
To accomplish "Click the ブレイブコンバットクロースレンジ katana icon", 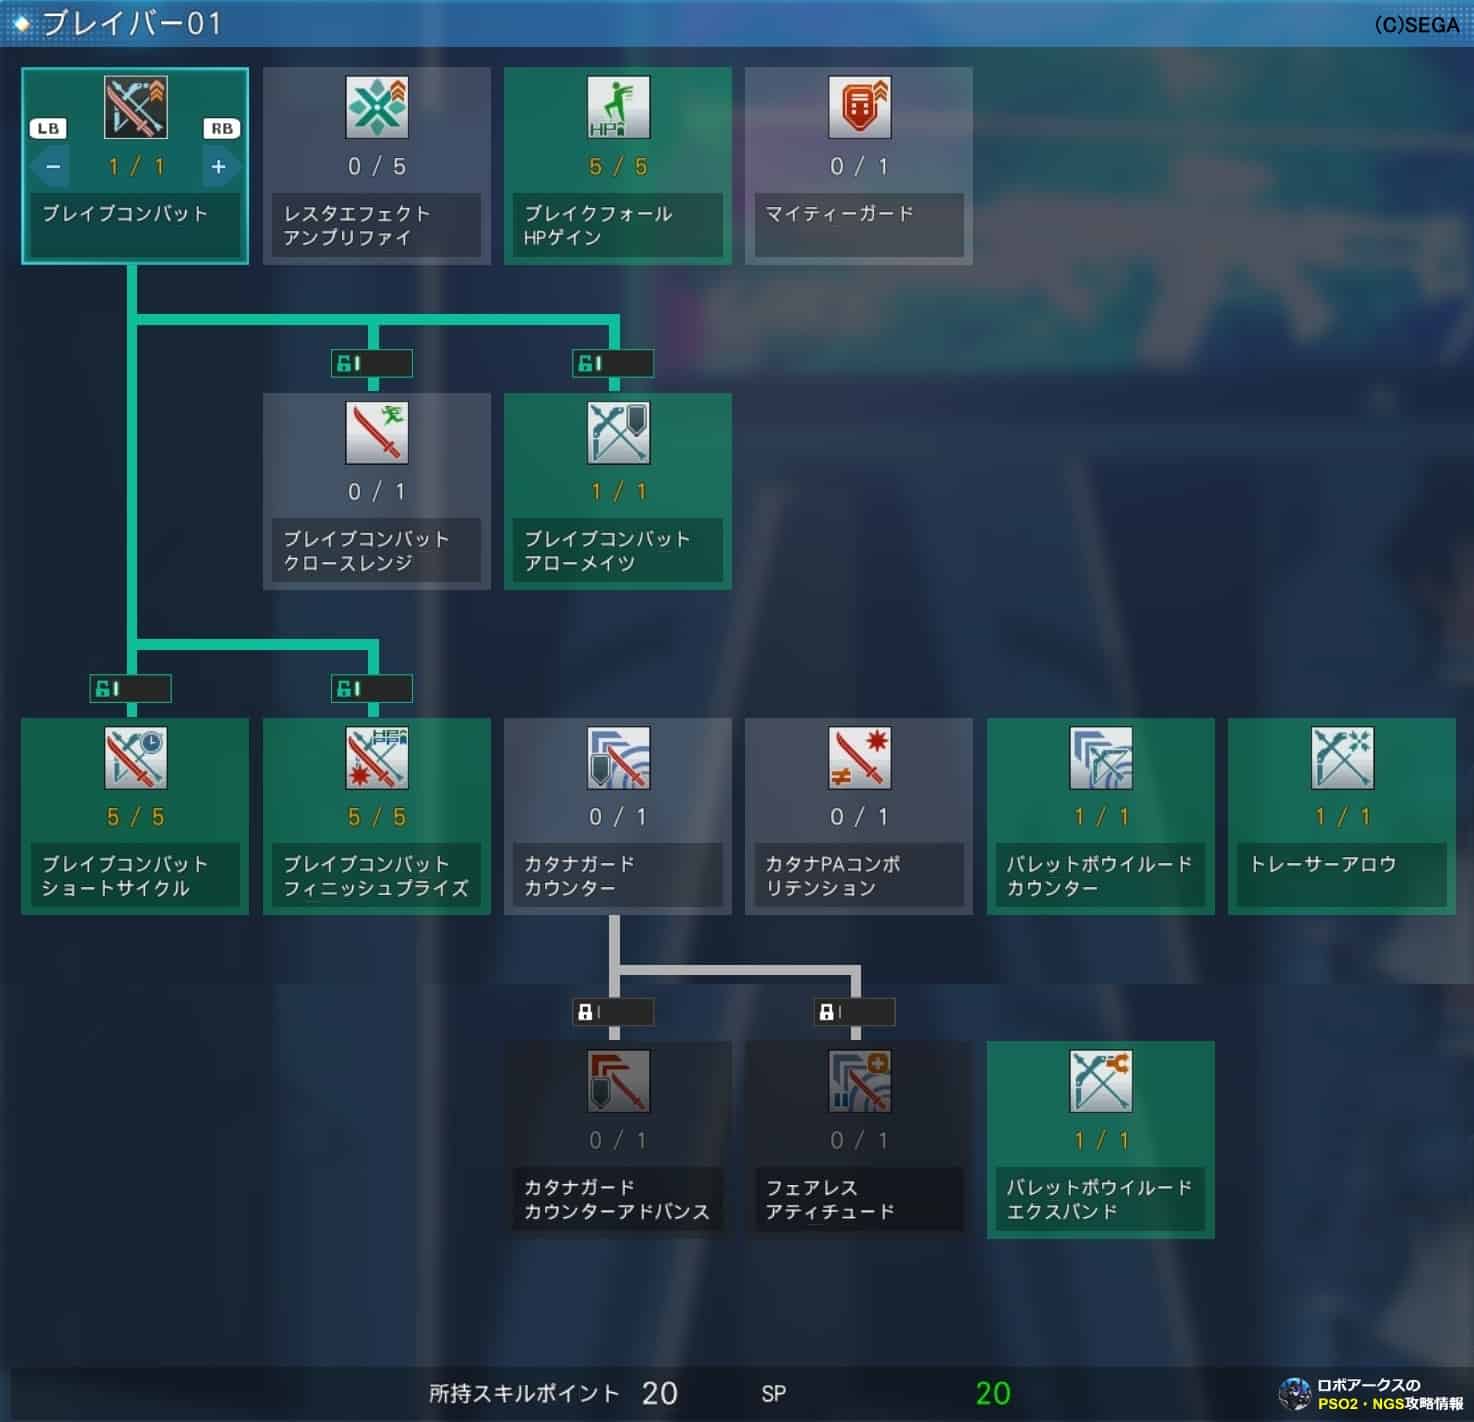I will click(x=376, y=433).
